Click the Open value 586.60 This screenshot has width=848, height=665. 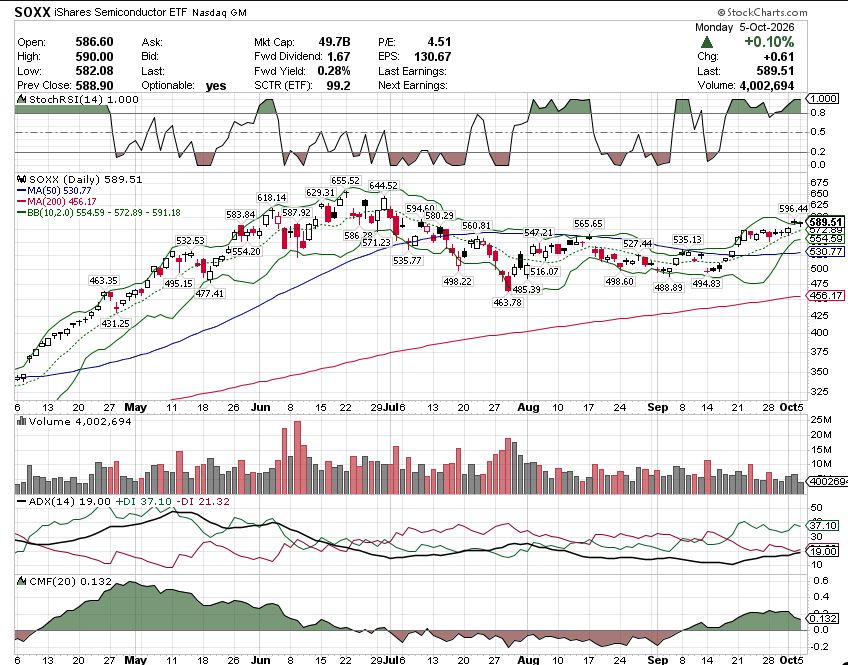pos(94,42)
